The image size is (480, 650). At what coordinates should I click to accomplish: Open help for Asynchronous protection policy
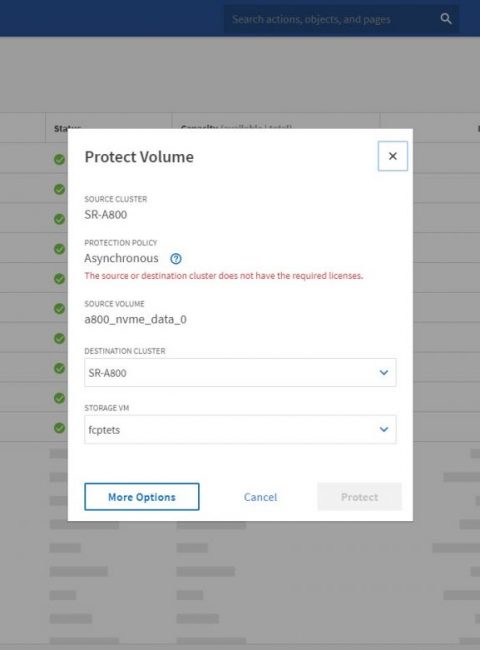coord(176,259)
